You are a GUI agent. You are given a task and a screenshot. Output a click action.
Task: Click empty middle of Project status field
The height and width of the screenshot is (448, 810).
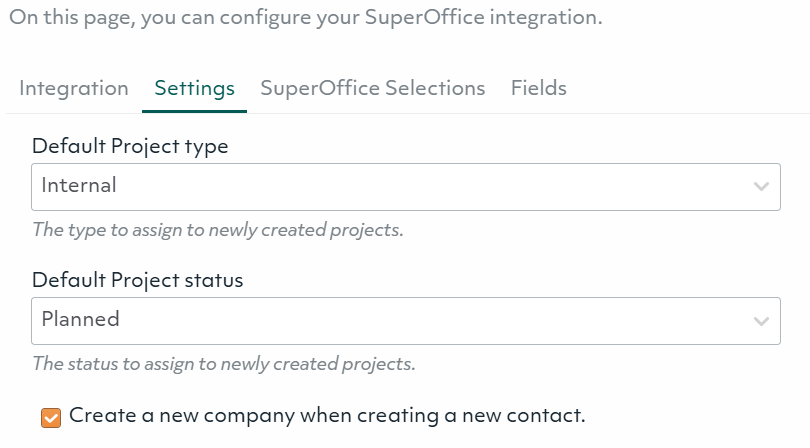pyautogui.click(x=420, y=321)
